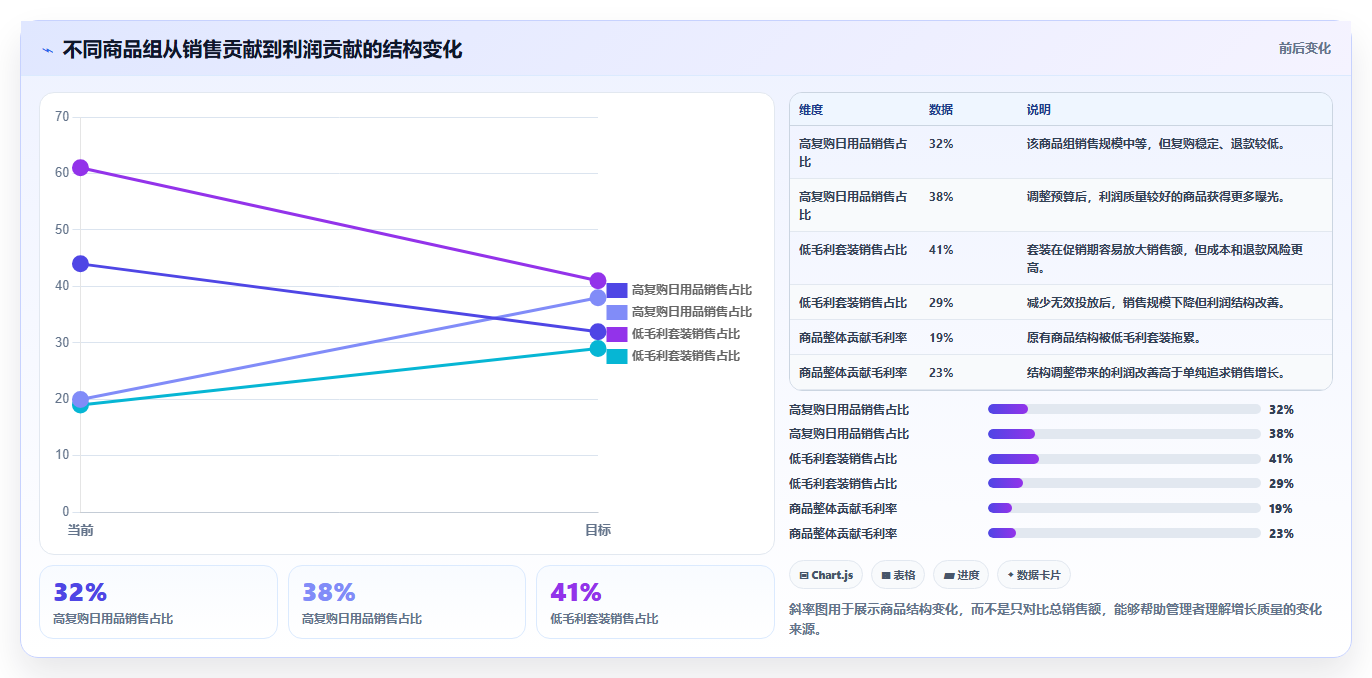Image resolution: width=1372 pixels, height=678 pixels.
Task: Click the progress bar showing 23%
Action: (1124, 533)
